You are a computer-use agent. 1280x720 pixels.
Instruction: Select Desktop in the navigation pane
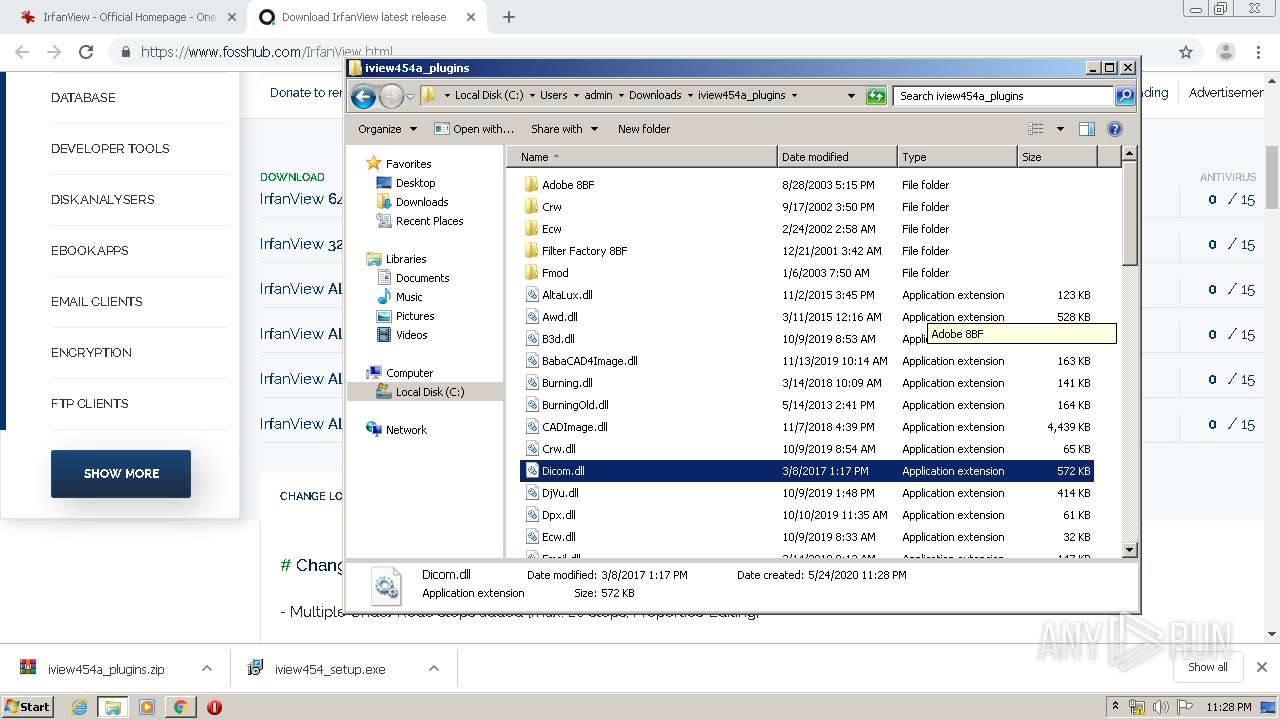[x=406, y=183]
